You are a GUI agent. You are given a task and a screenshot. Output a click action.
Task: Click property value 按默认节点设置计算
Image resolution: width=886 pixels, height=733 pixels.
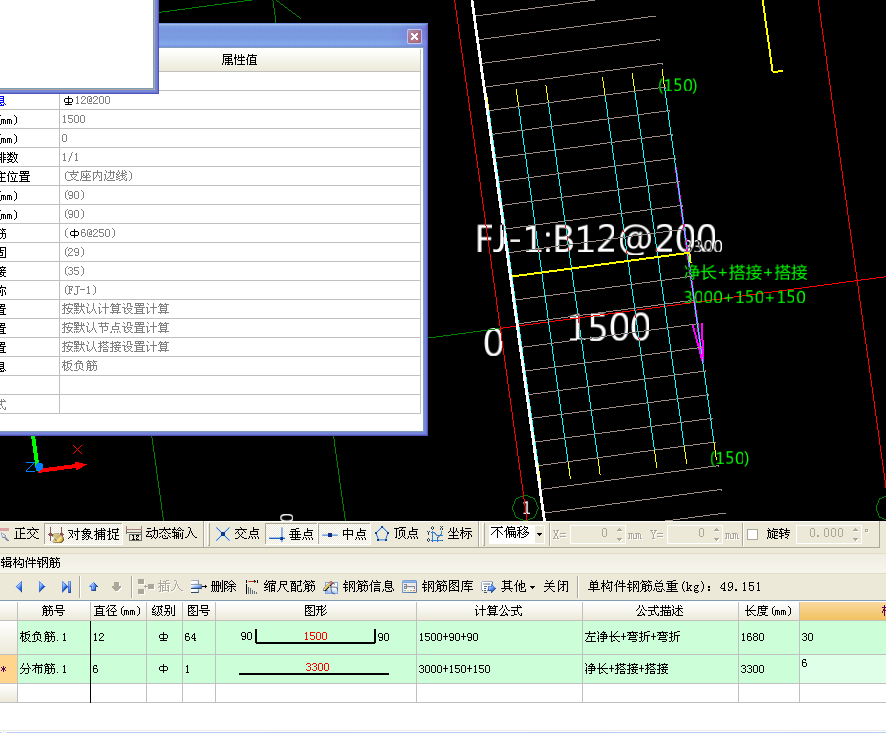point(240,328)
